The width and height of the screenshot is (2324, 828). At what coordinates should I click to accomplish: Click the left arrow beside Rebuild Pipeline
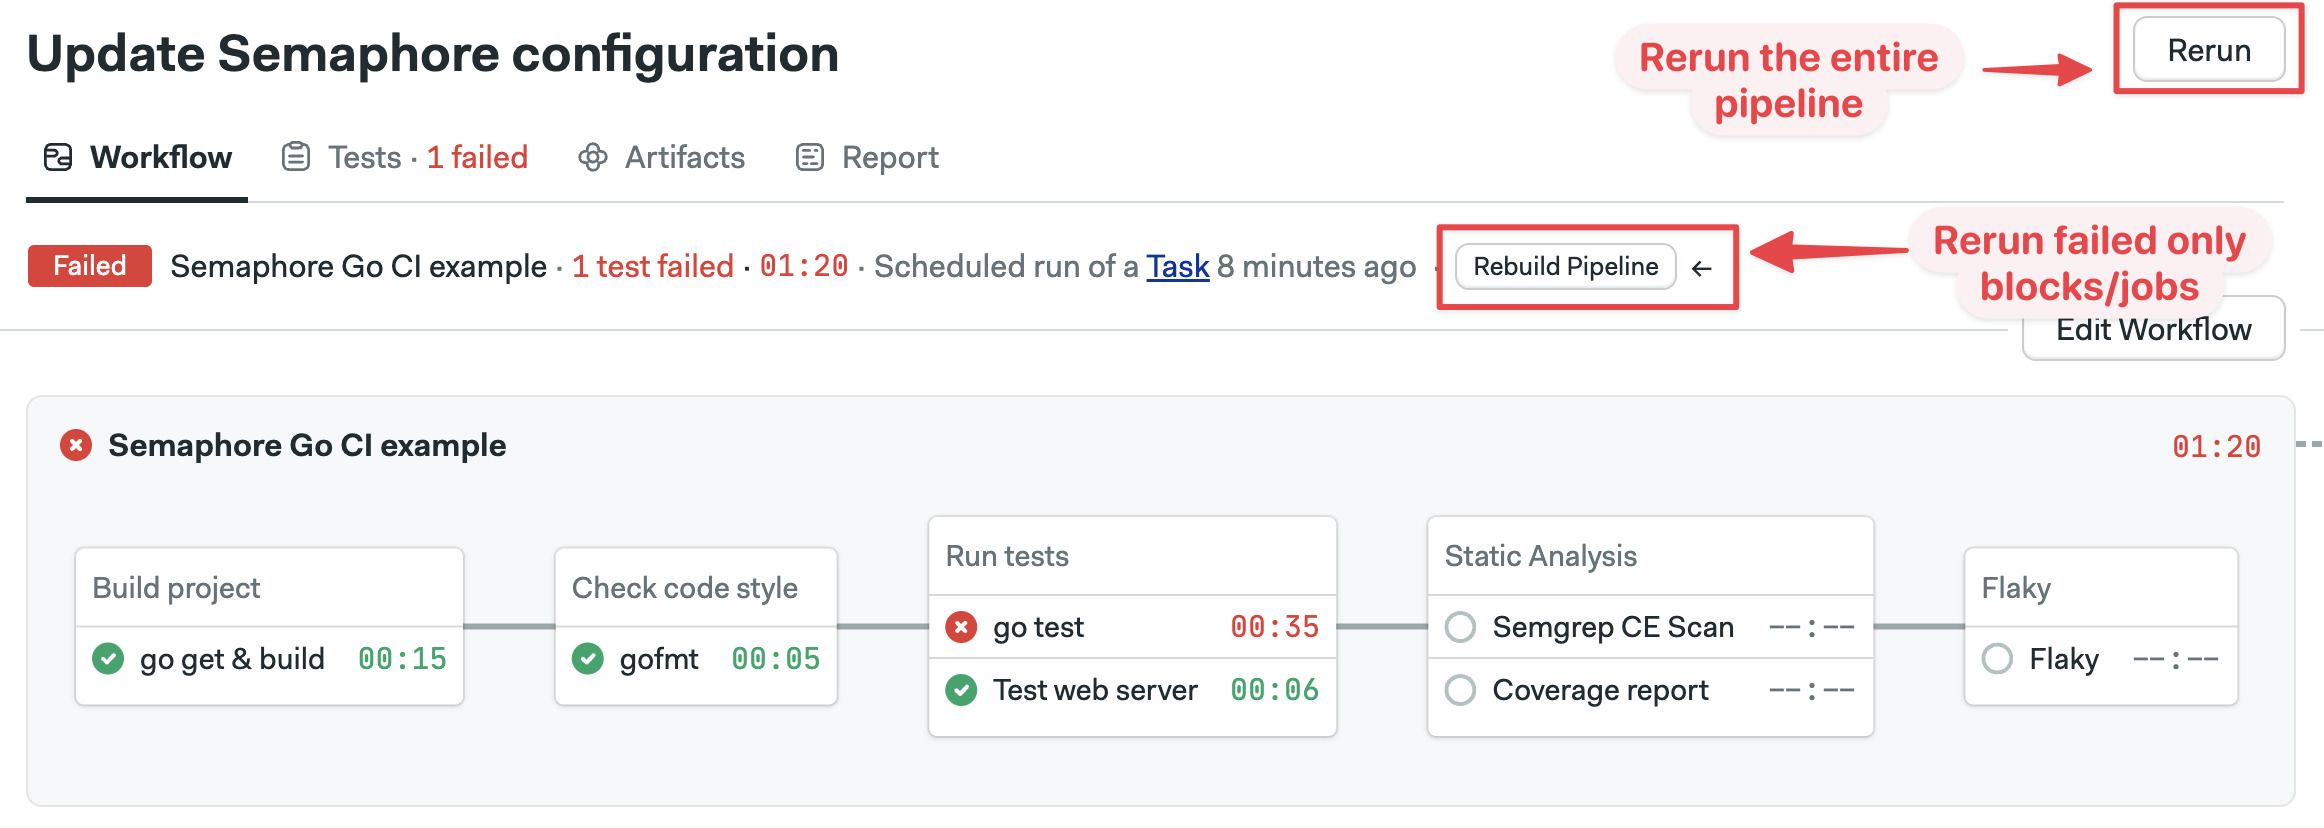click(1702, 268)
